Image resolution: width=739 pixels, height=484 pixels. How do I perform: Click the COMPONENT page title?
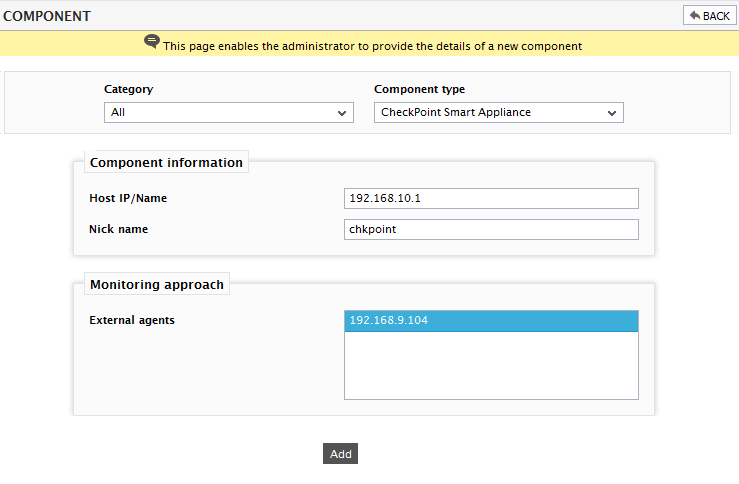click(x=47, y=16)
